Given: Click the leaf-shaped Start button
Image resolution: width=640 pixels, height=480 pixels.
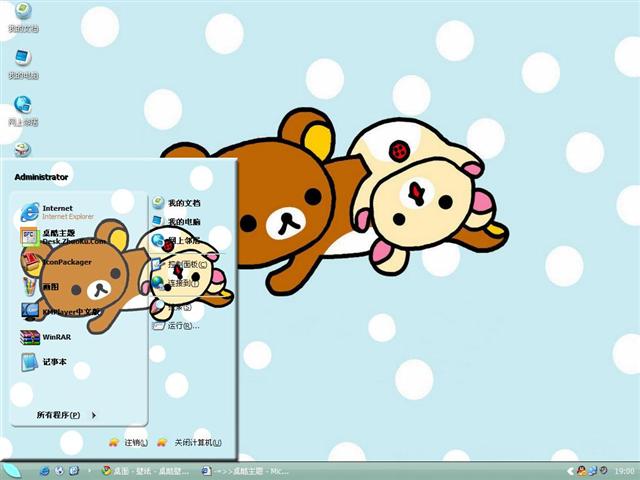Looking at the screenshot, I should [x=11, y=471].
